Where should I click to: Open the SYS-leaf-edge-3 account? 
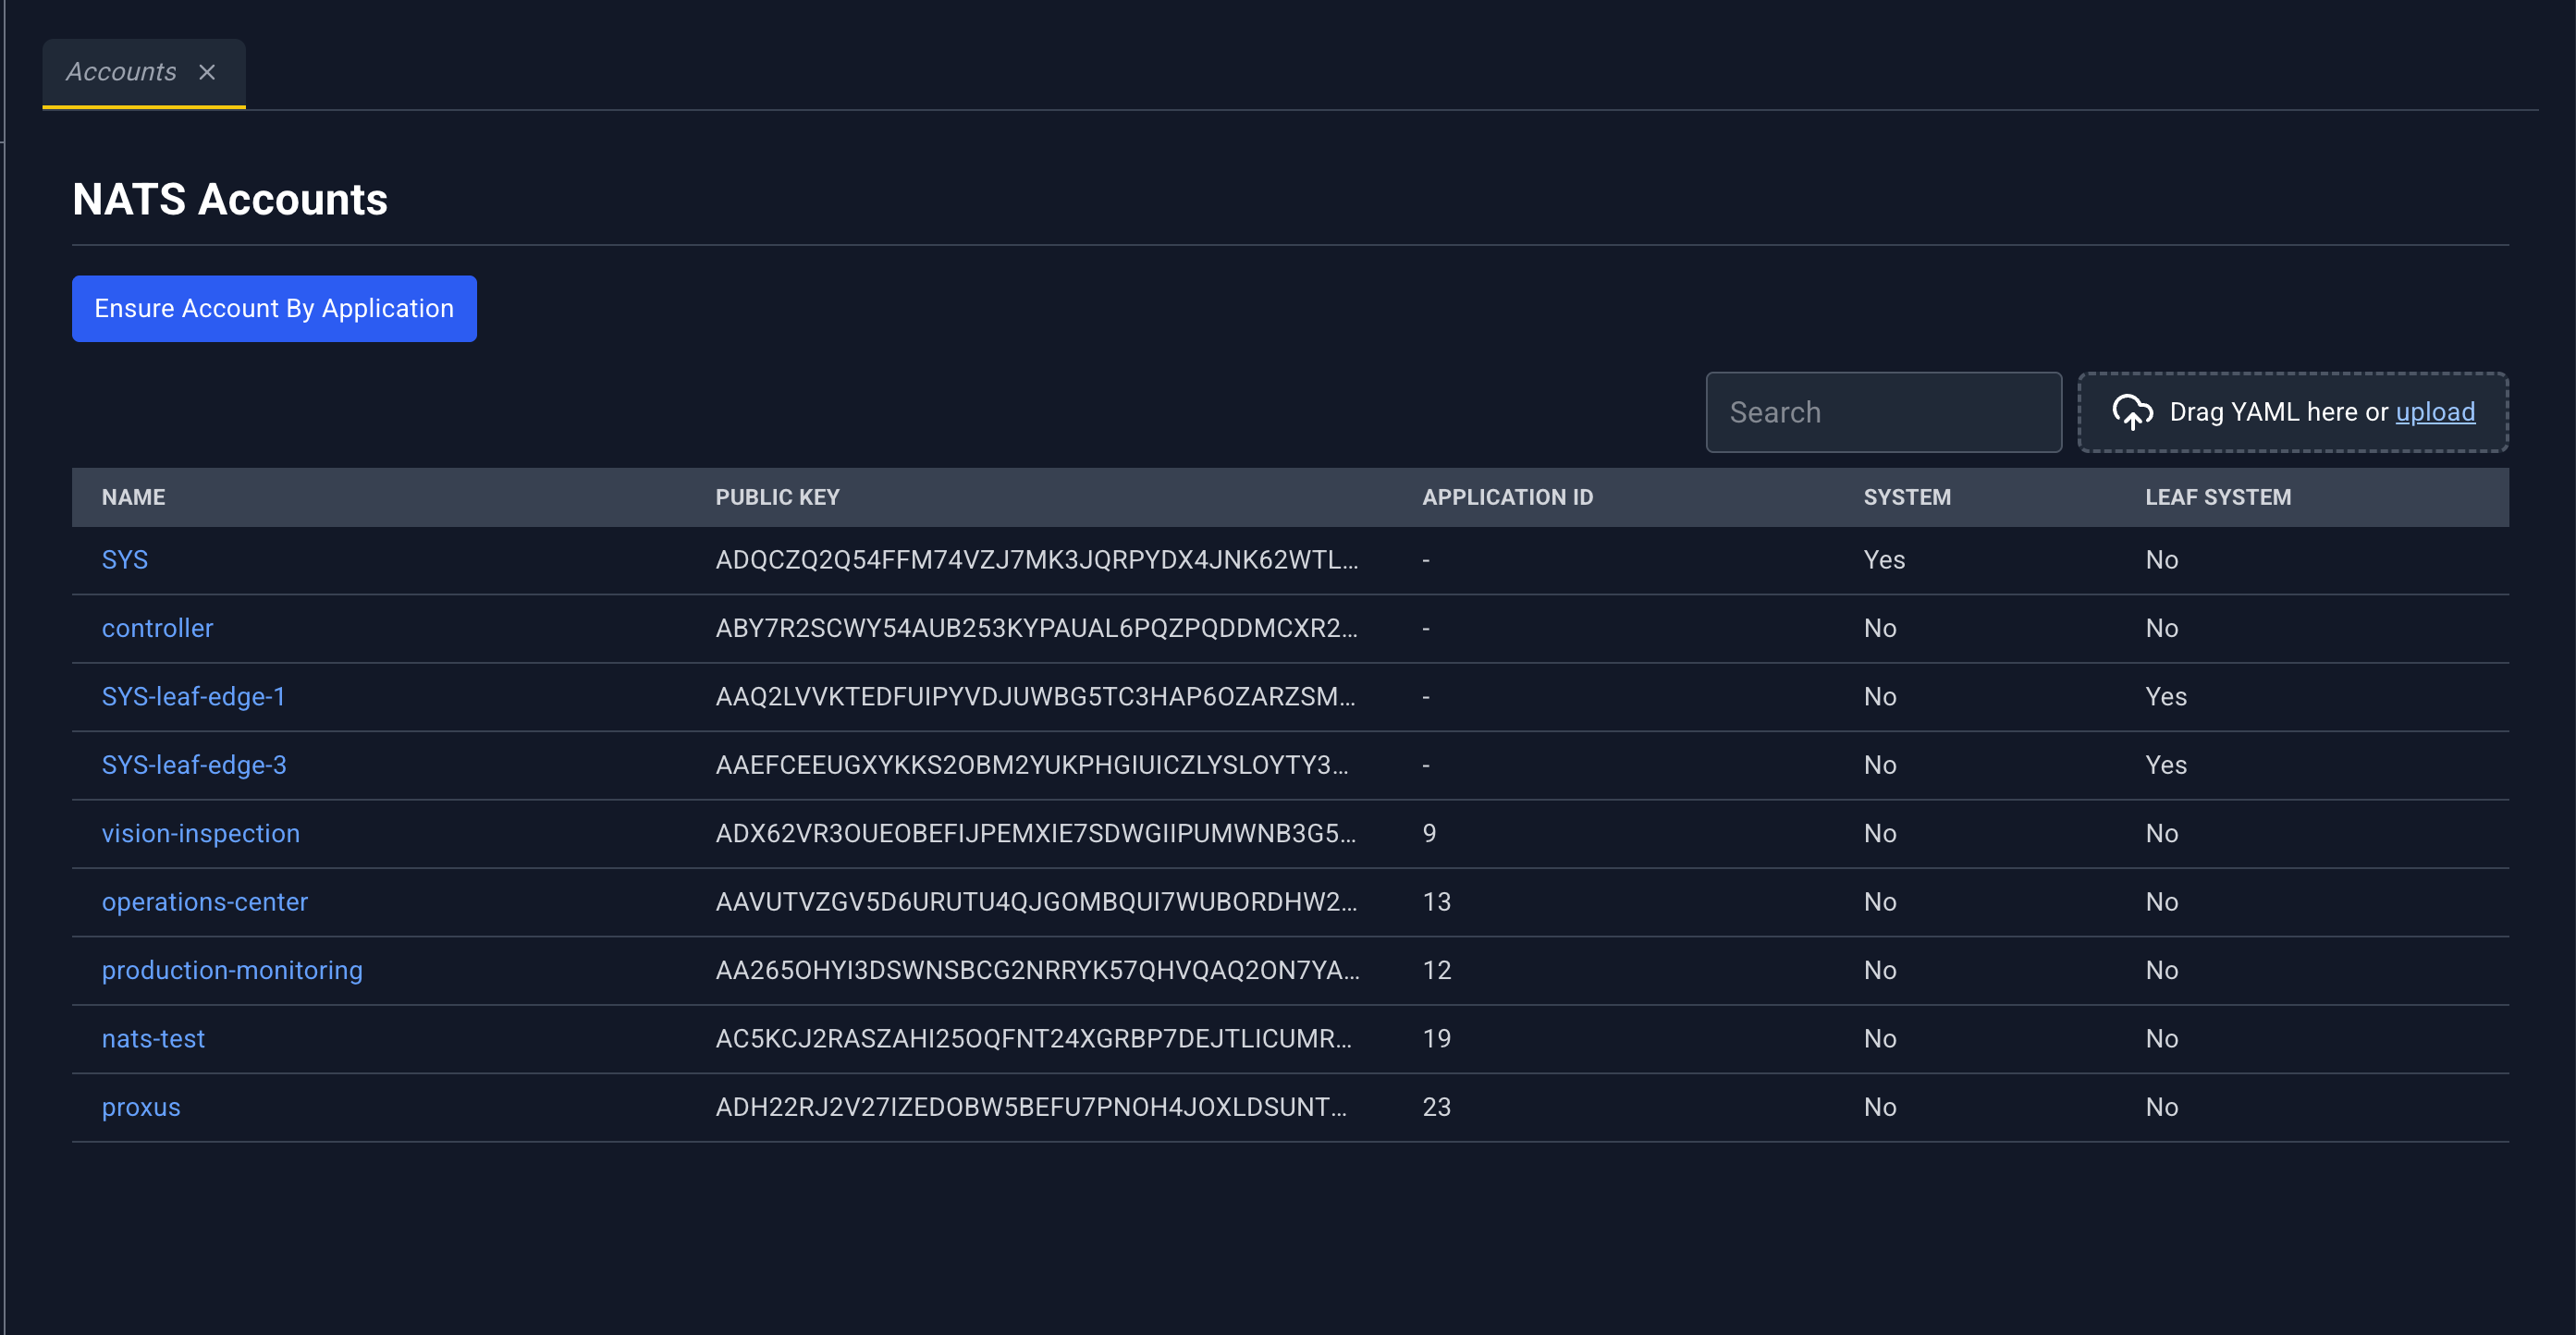[194, 765]
